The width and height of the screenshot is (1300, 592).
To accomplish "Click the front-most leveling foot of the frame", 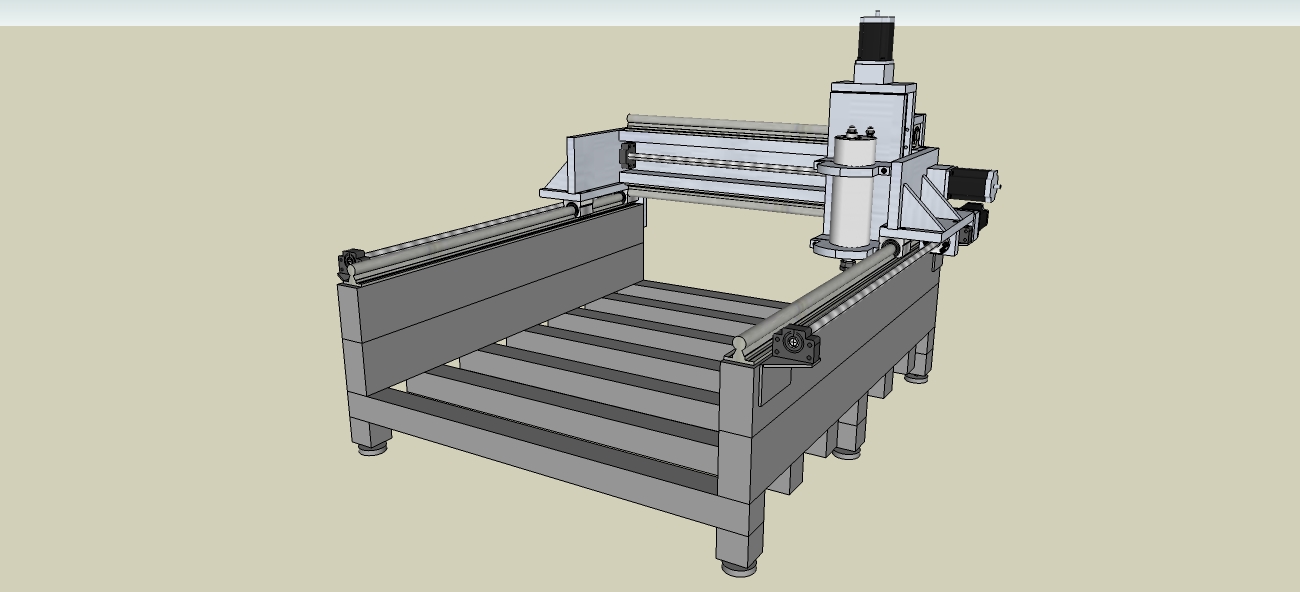I will [x=739, y=566].
